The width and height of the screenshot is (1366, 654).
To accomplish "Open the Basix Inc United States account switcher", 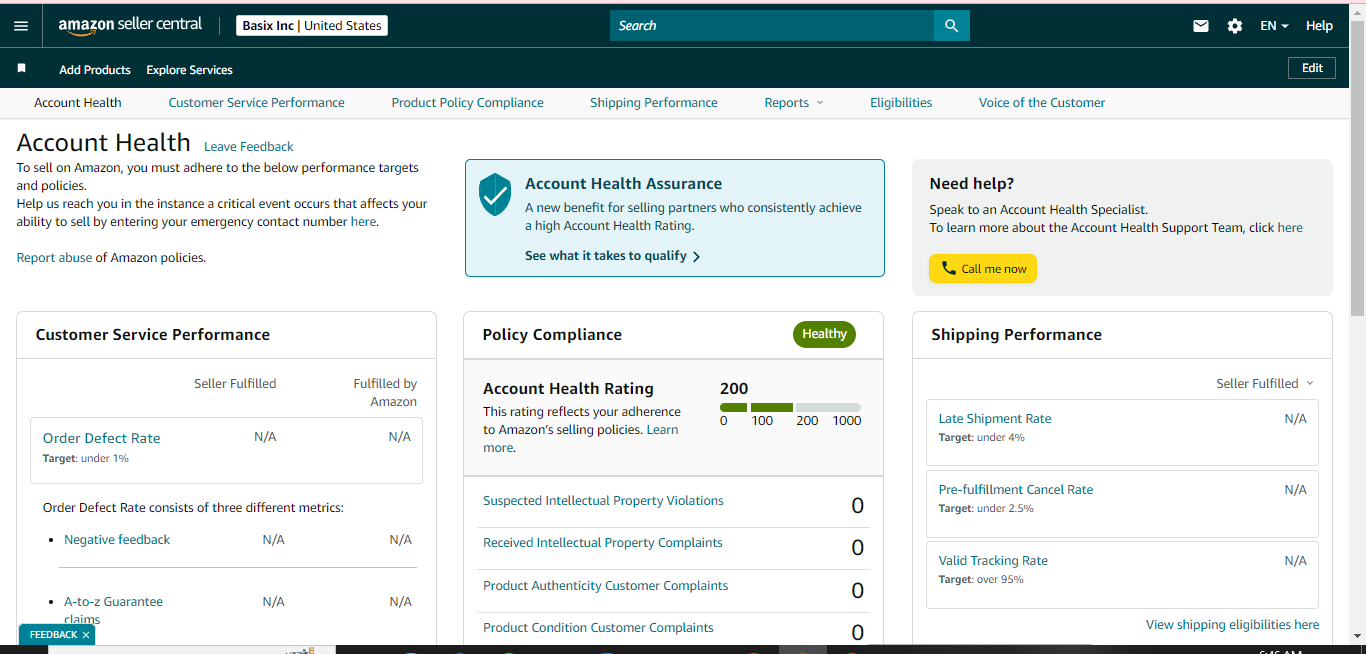I will [312, 26].
